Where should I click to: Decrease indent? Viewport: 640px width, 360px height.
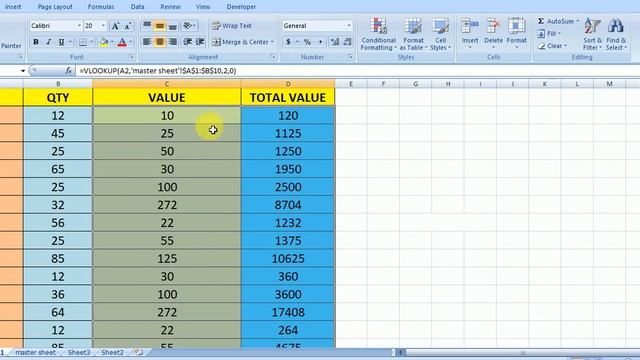click(187, 42)
